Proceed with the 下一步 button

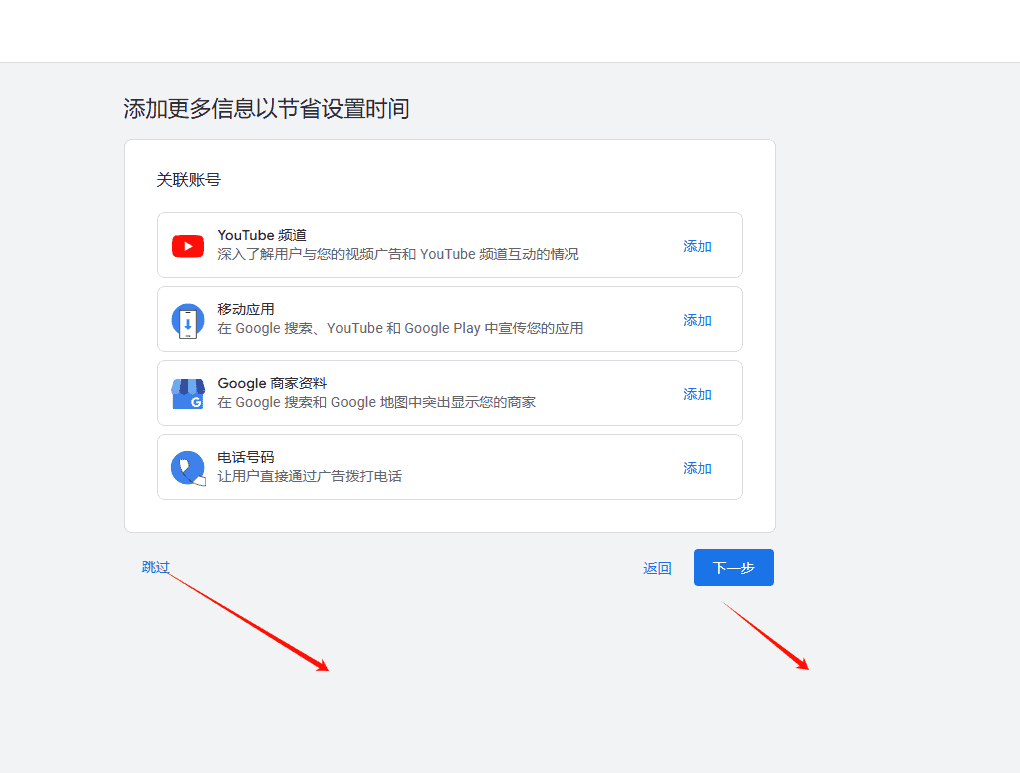point(734,567)
